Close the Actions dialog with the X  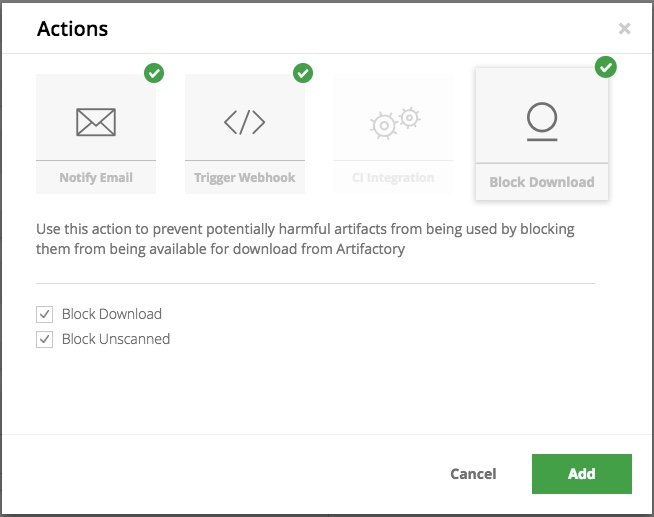click(624, 29)
